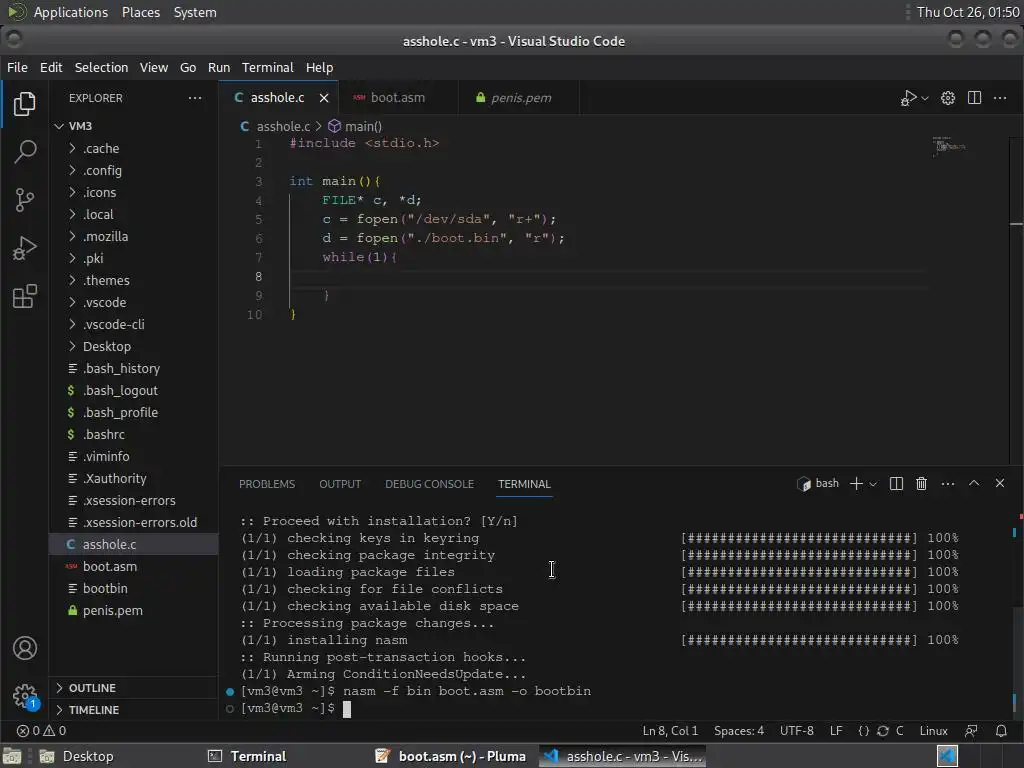The height and width of the screenshot is (768, 1024).
Task: Open the bootbin file in explorer
Action: coord(133,588)
